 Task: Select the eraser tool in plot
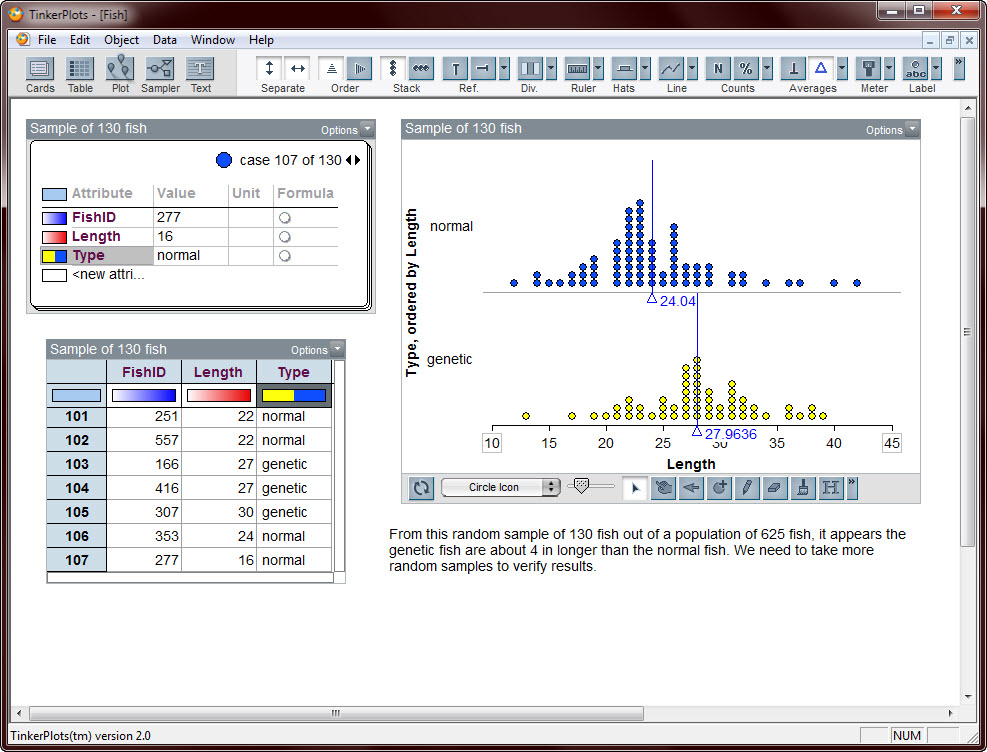click(775, 488)
